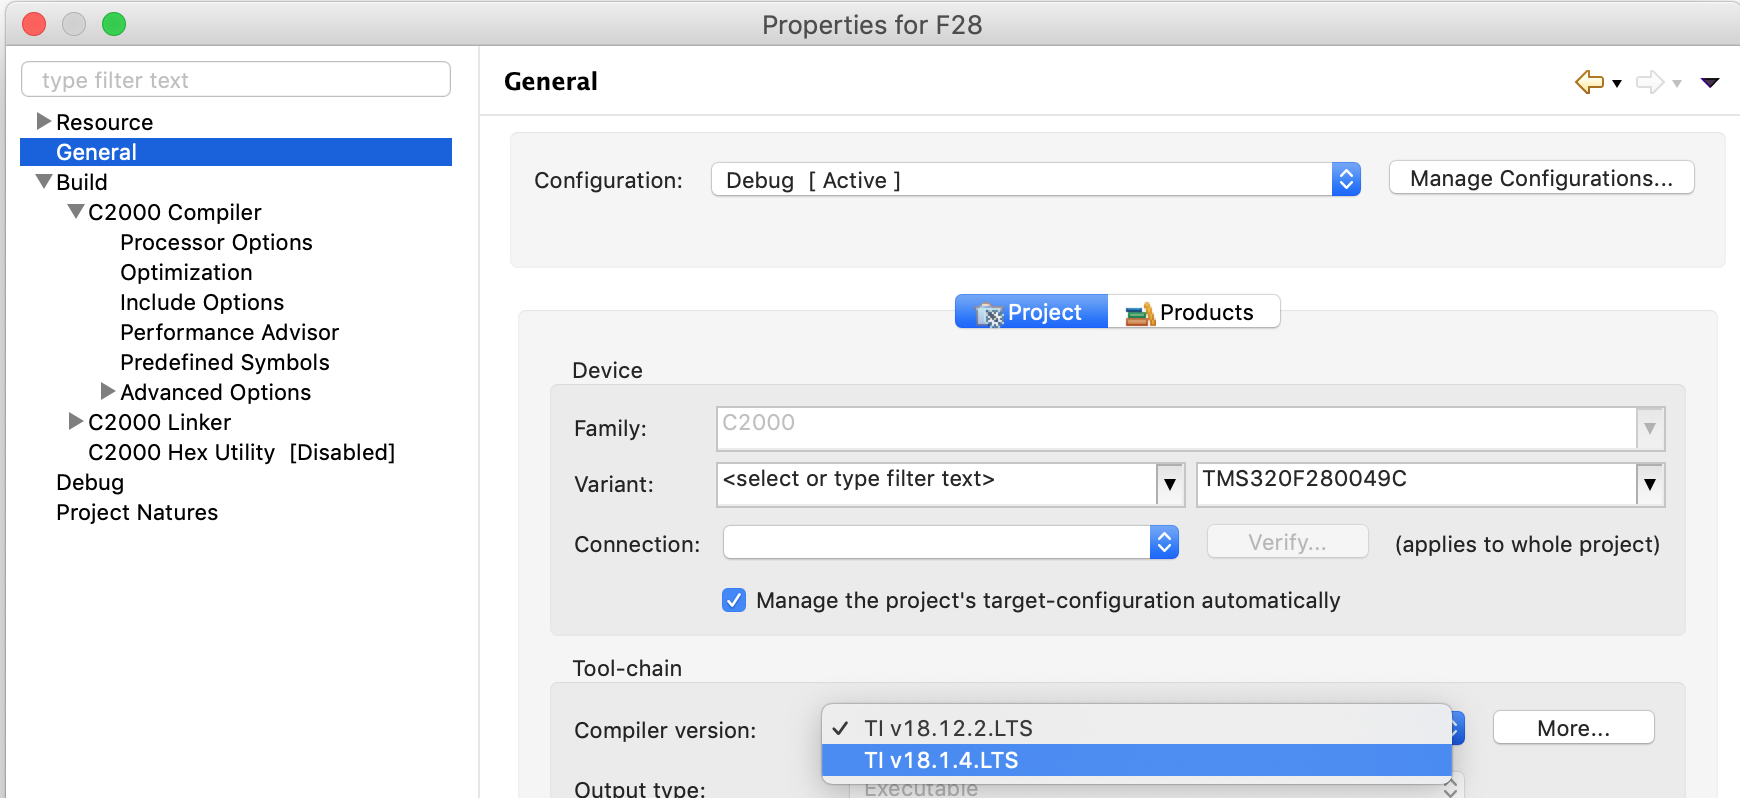Choose TI v18.1.4.LTS compiler version

click(1136, 760)
